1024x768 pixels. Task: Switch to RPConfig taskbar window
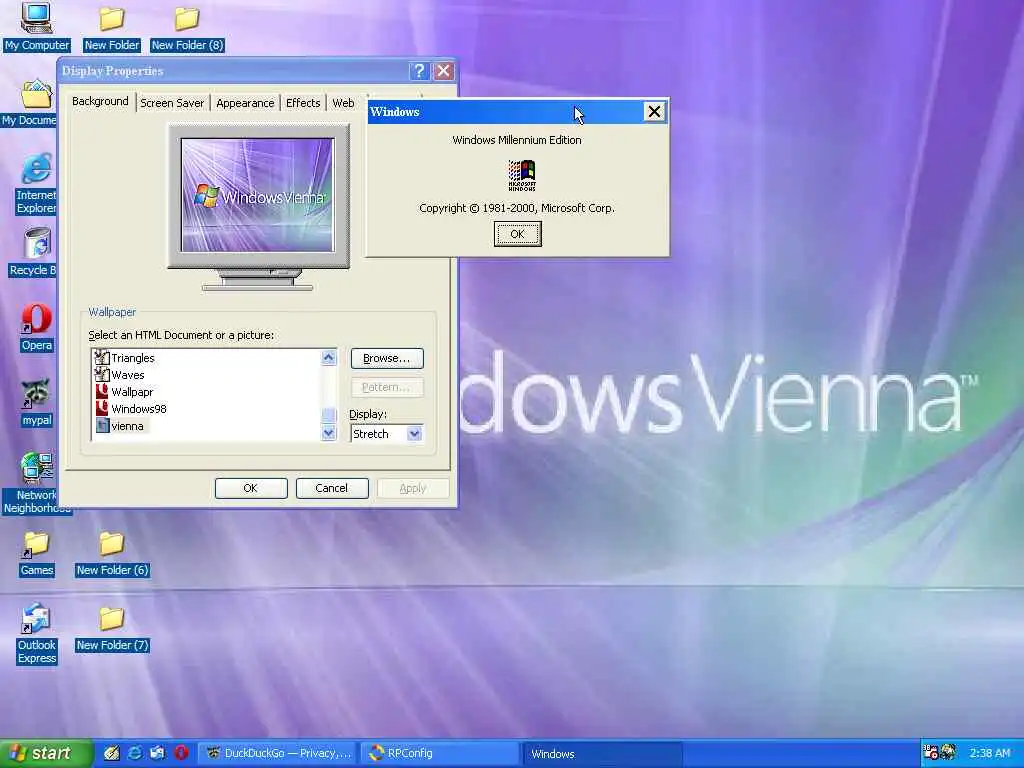[x=441, y=753]
